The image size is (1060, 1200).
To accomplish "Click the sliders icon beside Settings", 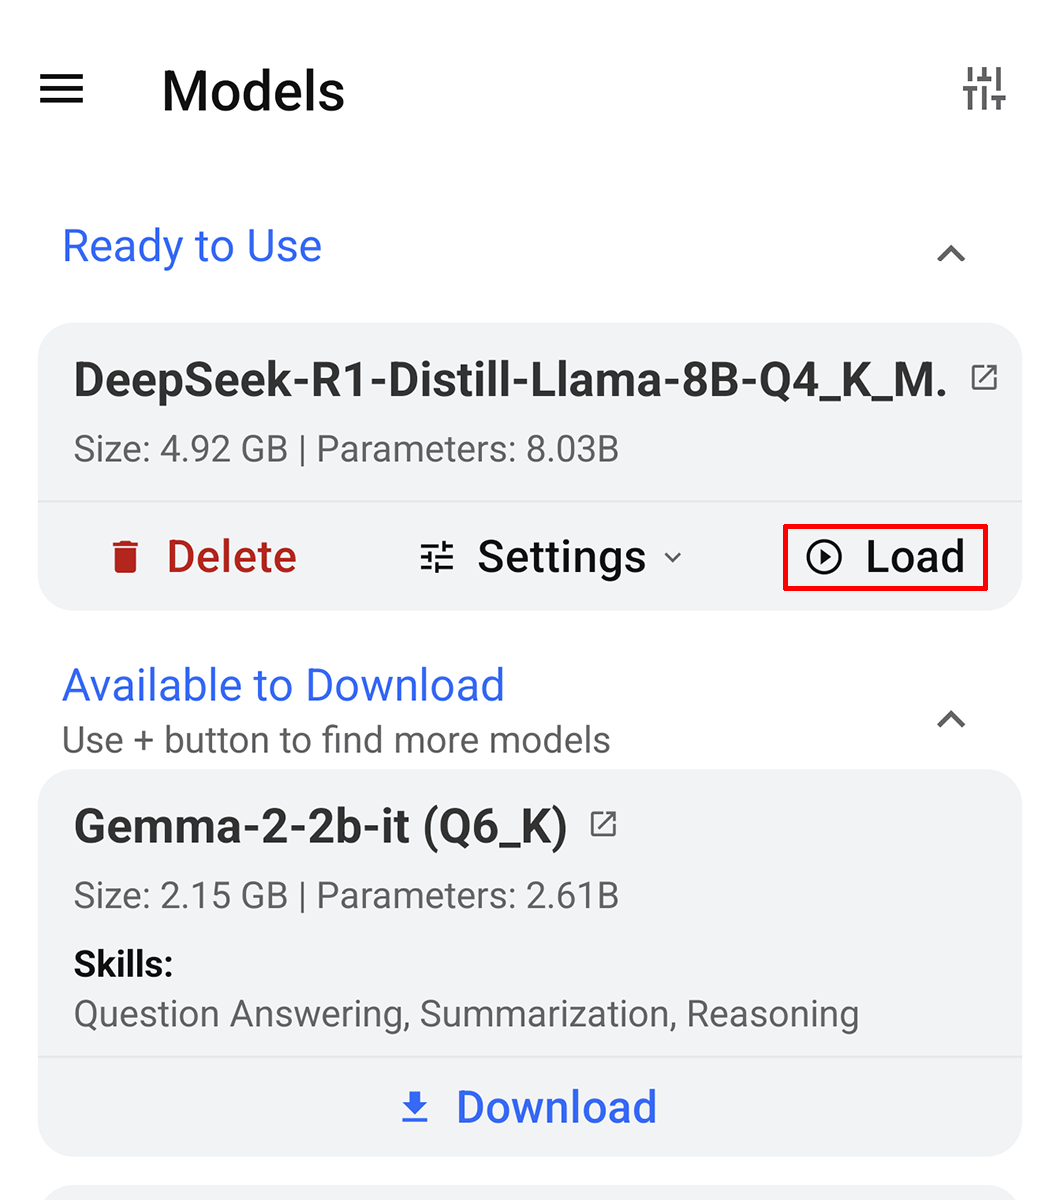I will [x=437, y=557].
